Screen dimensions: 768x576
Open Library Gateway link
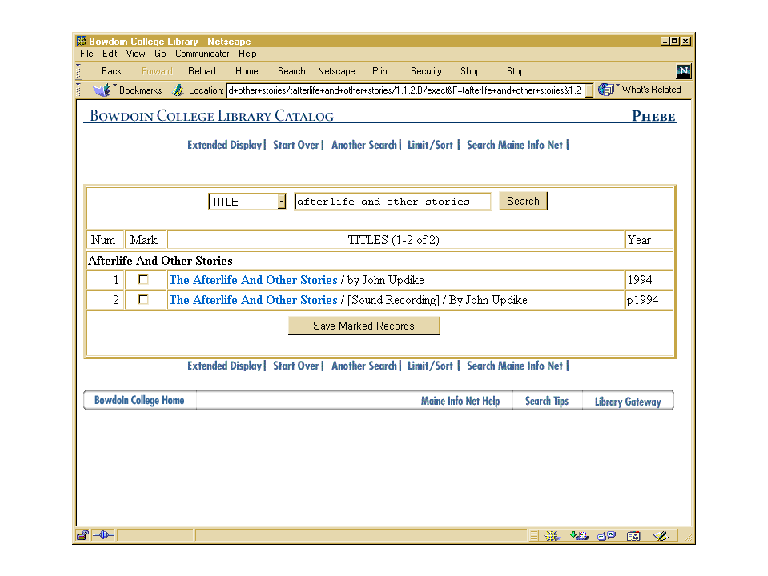[628, 402]
